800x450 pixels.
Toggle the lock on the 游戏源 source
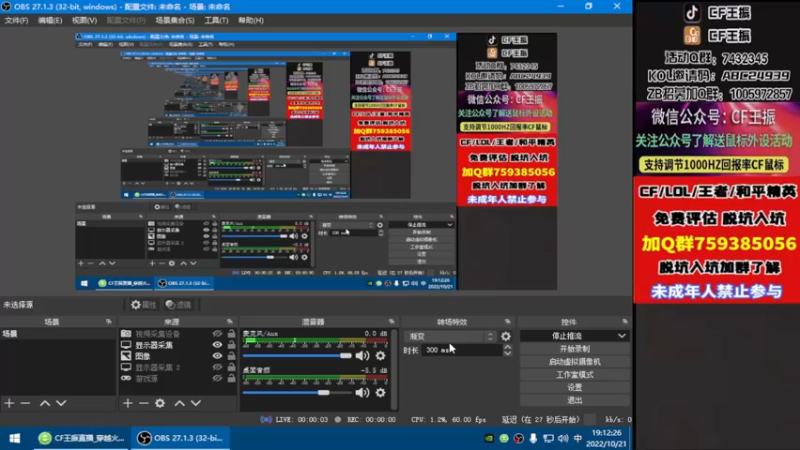[231, 379]
